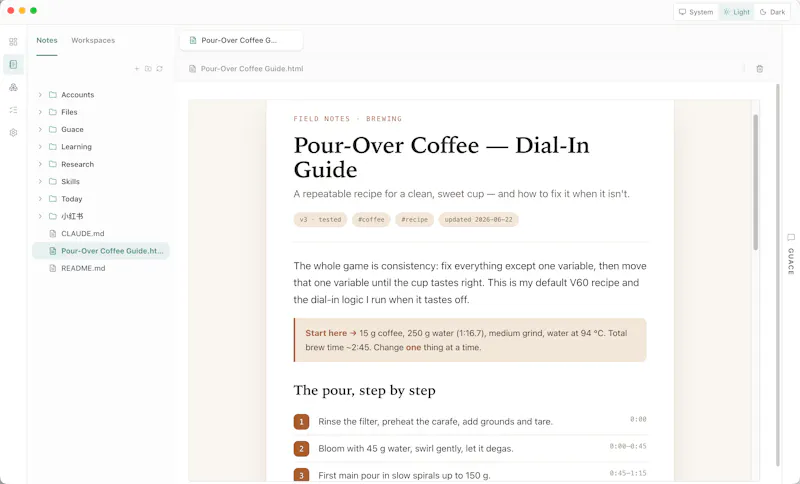Expand the Learning folder
This screenshot has width=800, height=484.
[x=40, y=147]
